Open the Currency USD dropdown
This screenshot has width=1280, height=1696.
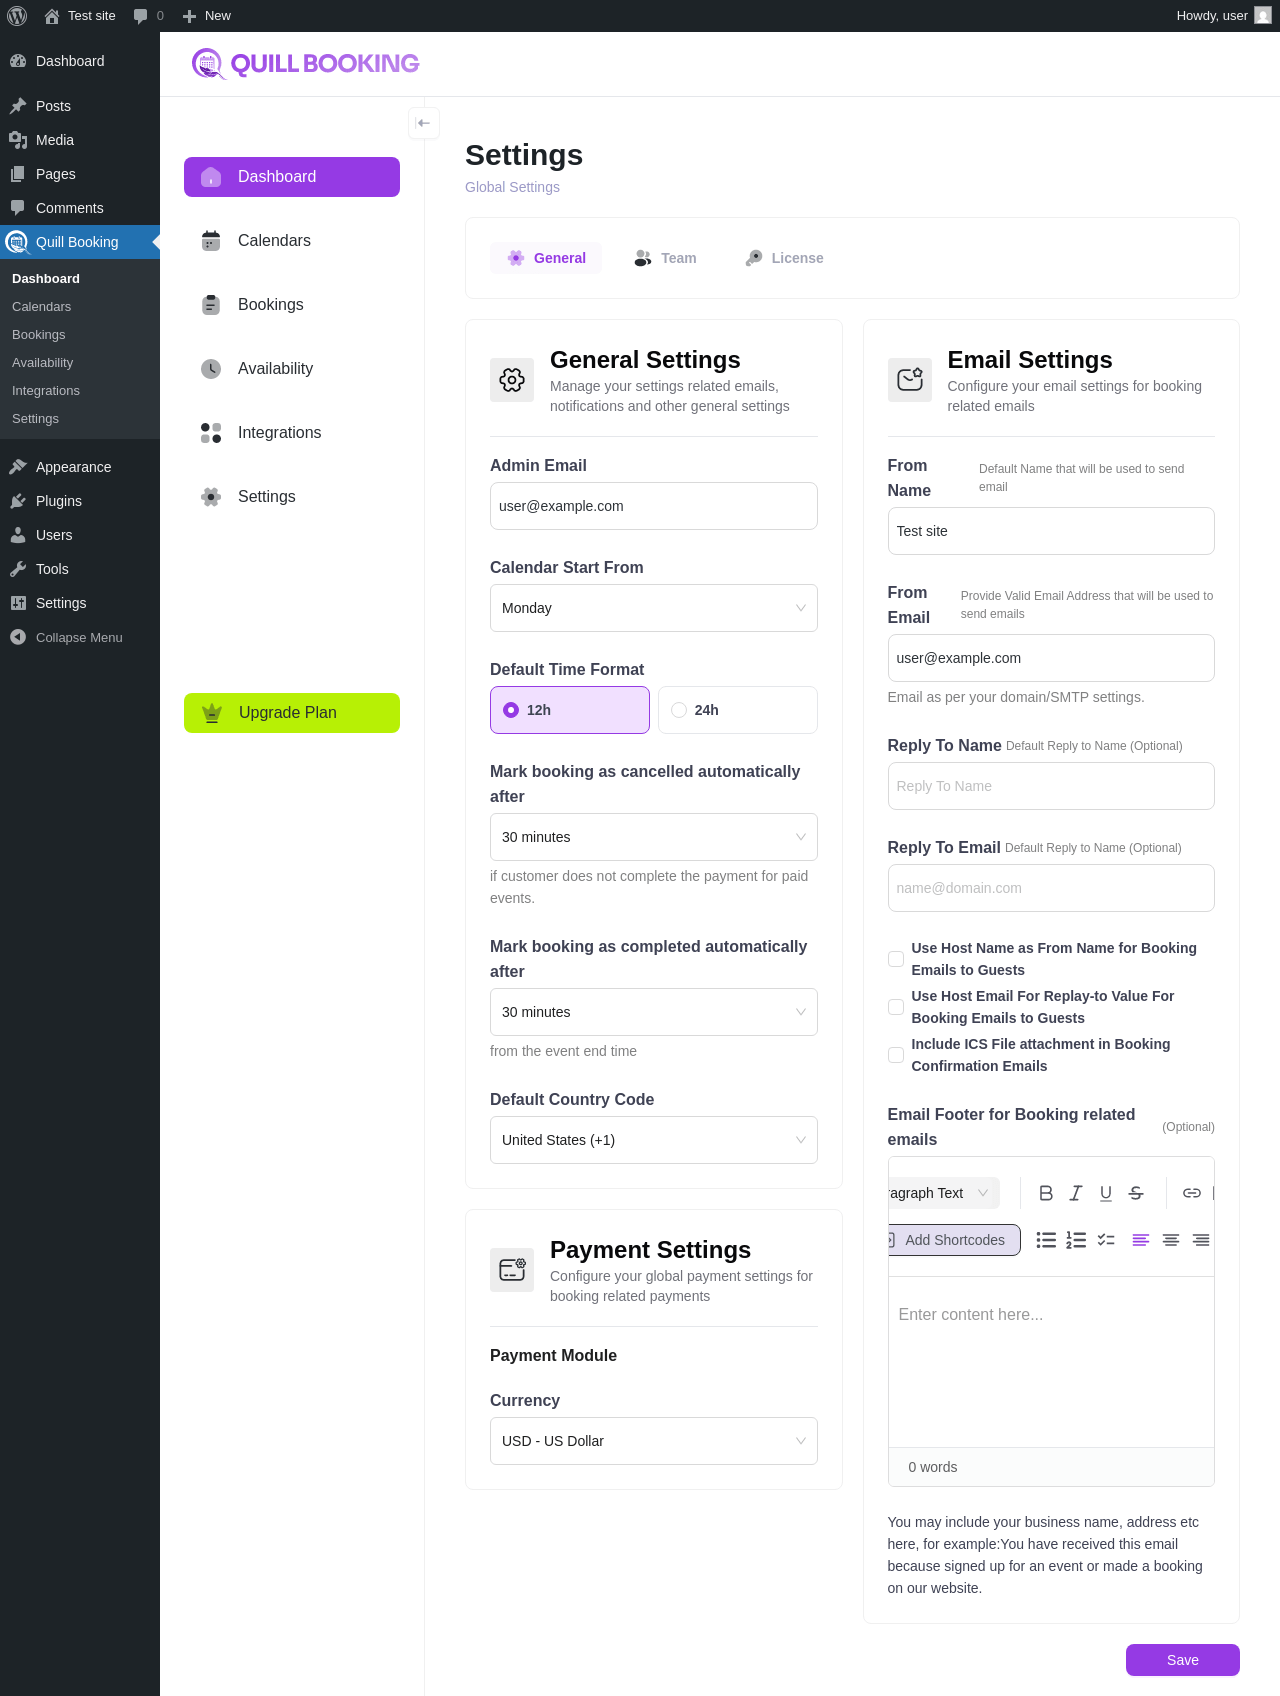(x=654, y=1441)
